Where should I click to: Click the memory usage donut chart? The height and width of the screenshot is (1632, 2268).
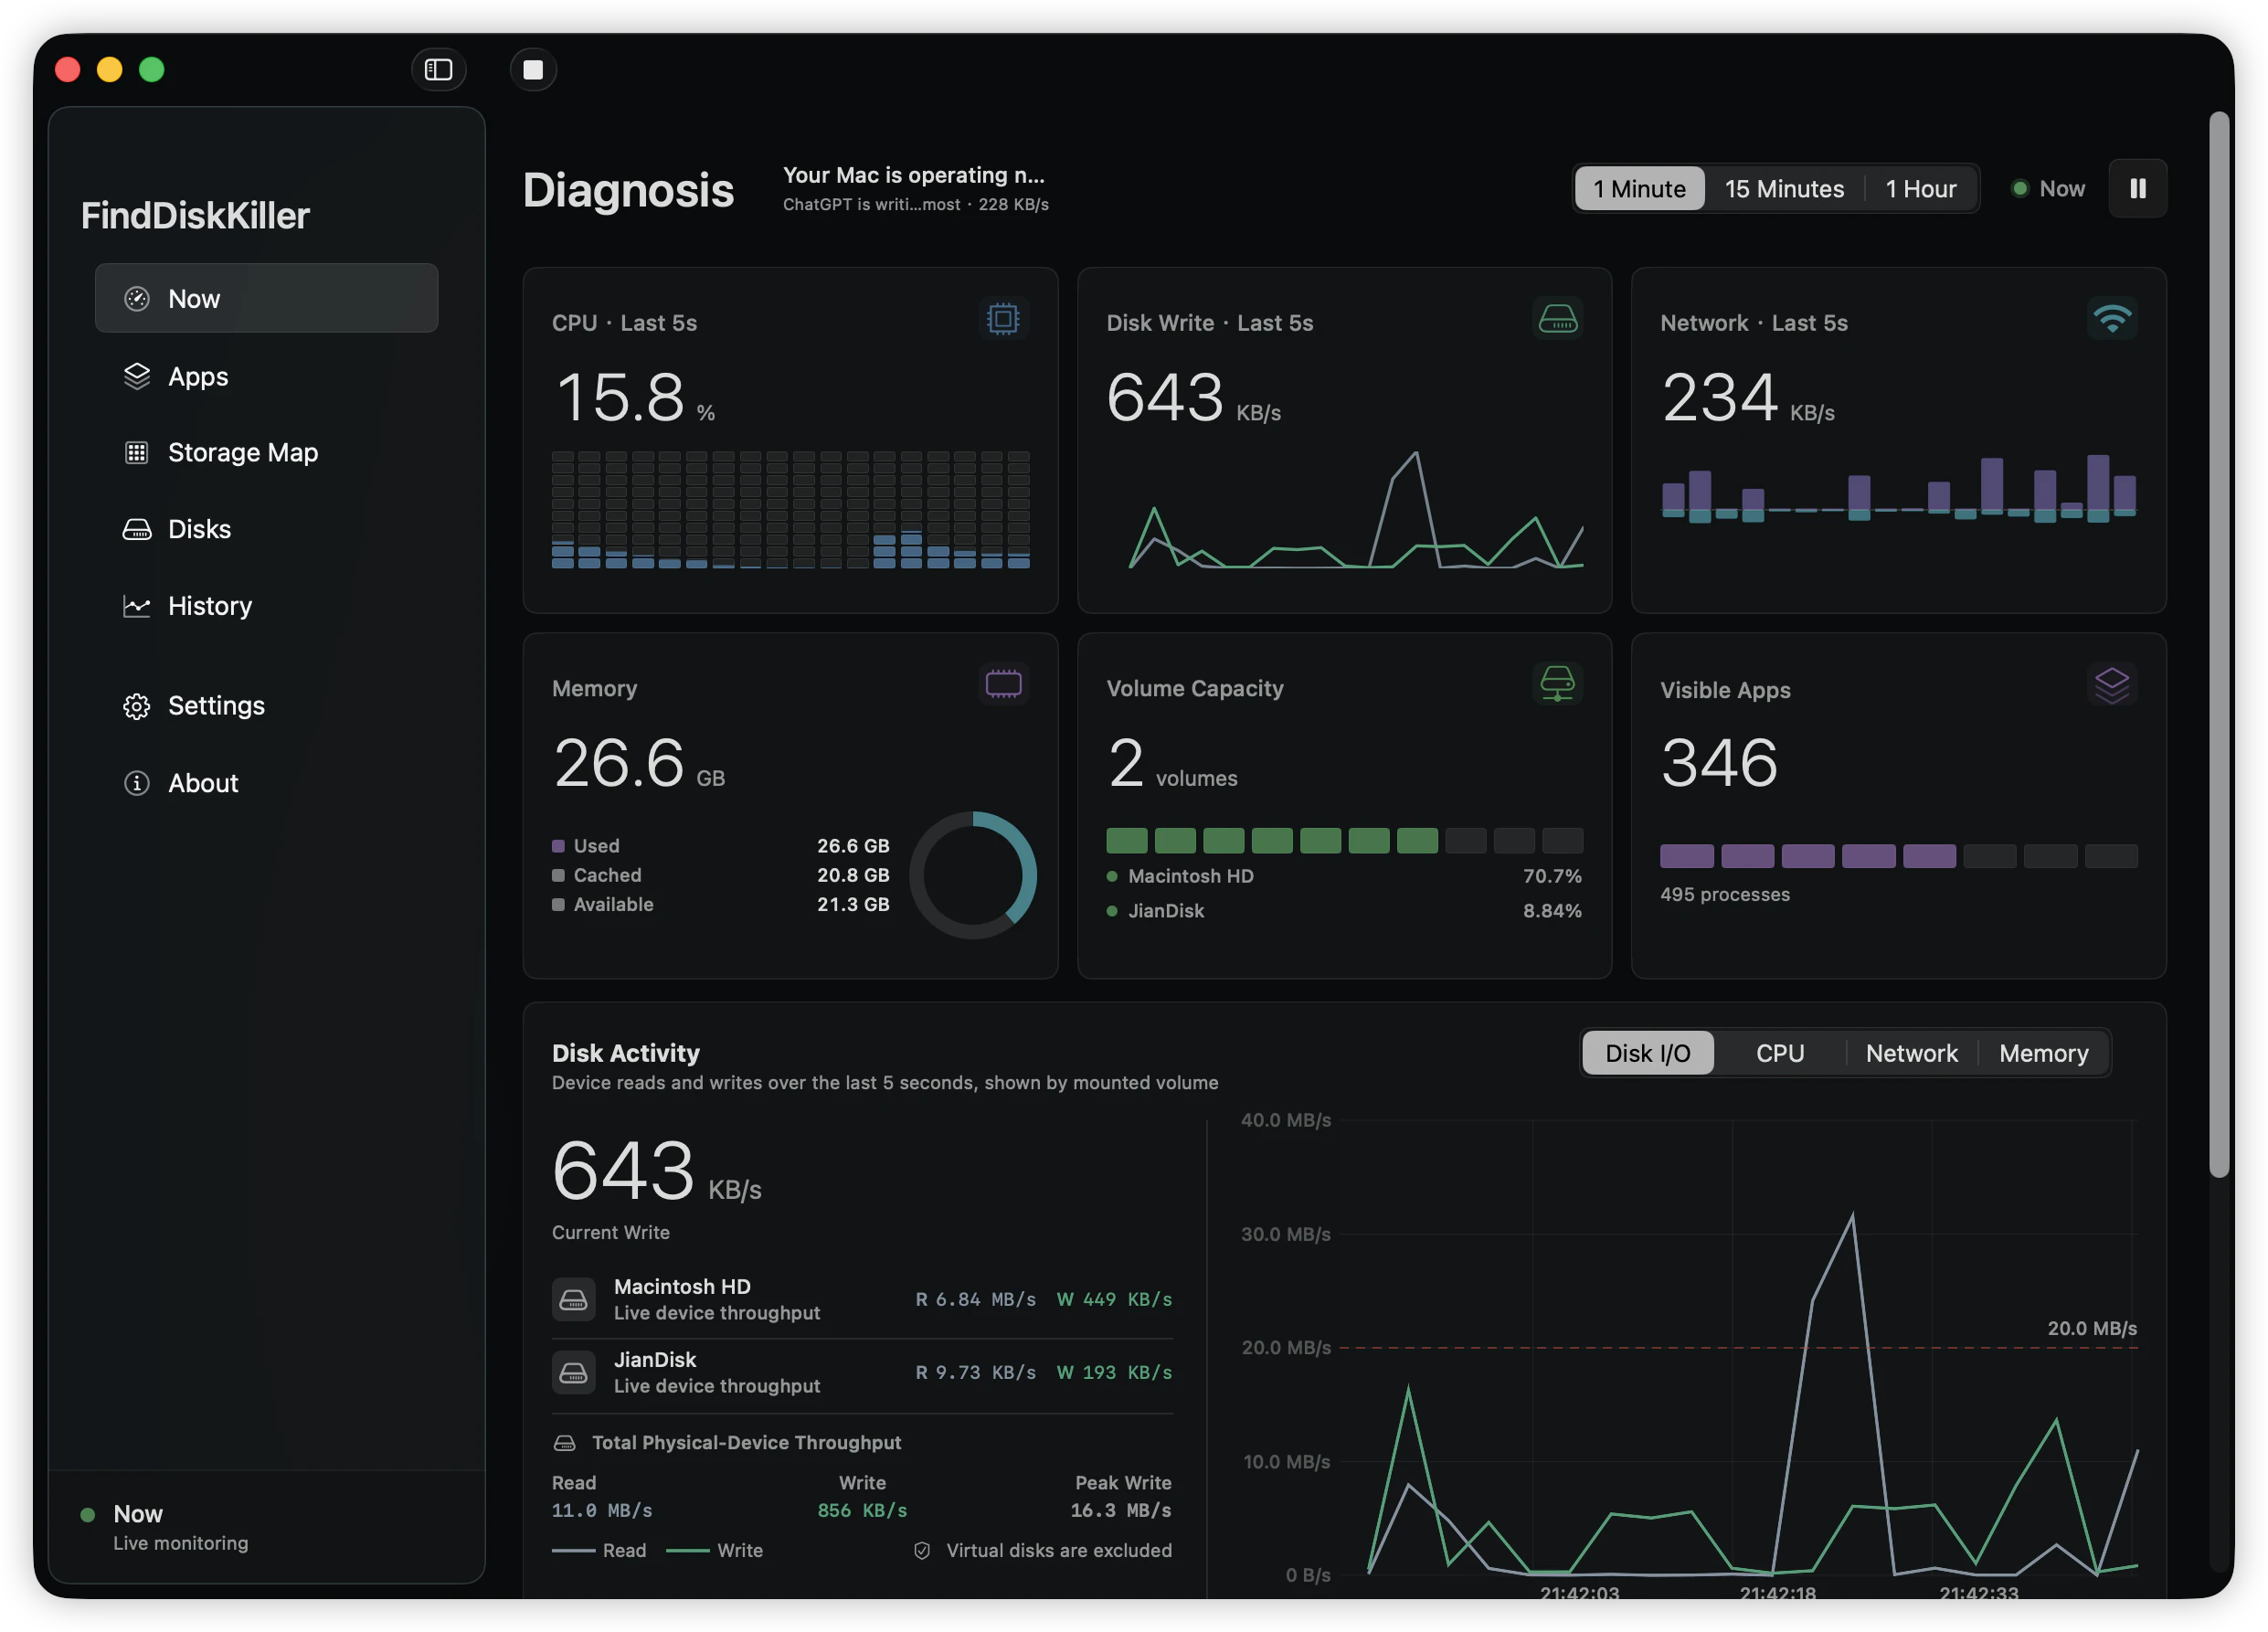click(972, 875)
